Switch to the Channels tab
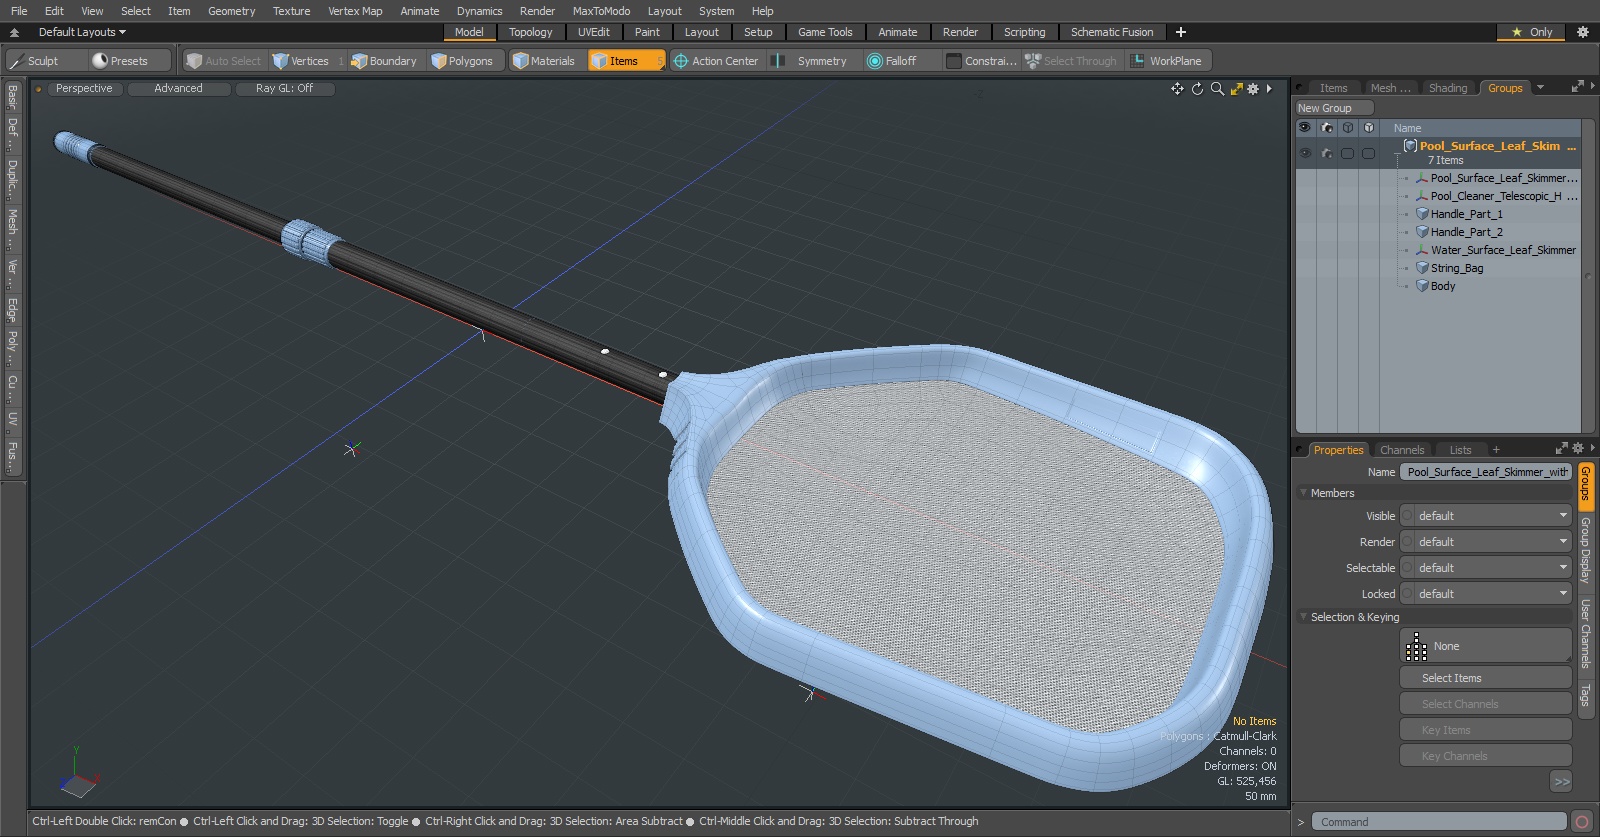 (1401, 450)
